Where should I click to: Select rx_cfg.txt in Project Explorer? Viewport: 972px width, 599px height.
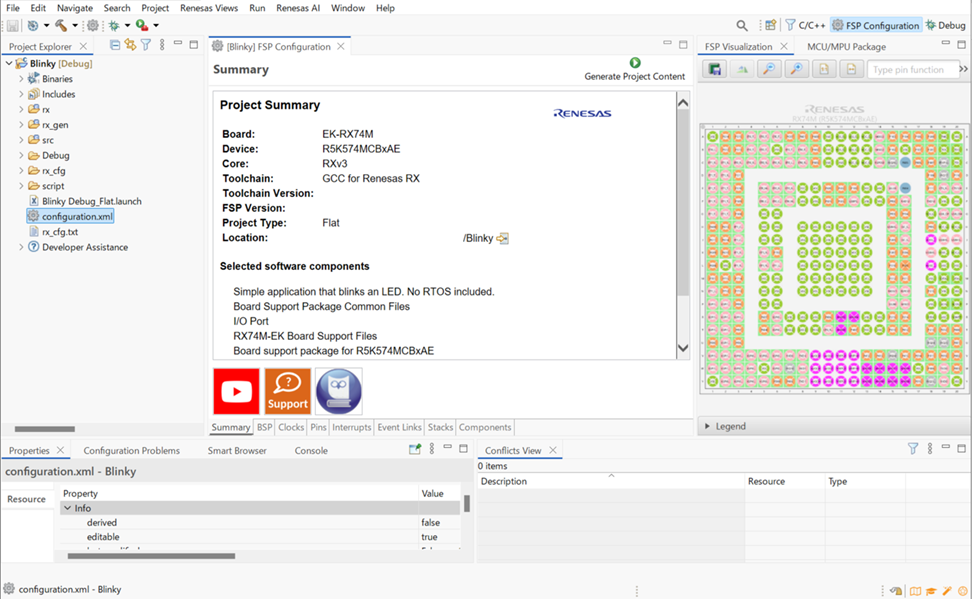[60, 232]
